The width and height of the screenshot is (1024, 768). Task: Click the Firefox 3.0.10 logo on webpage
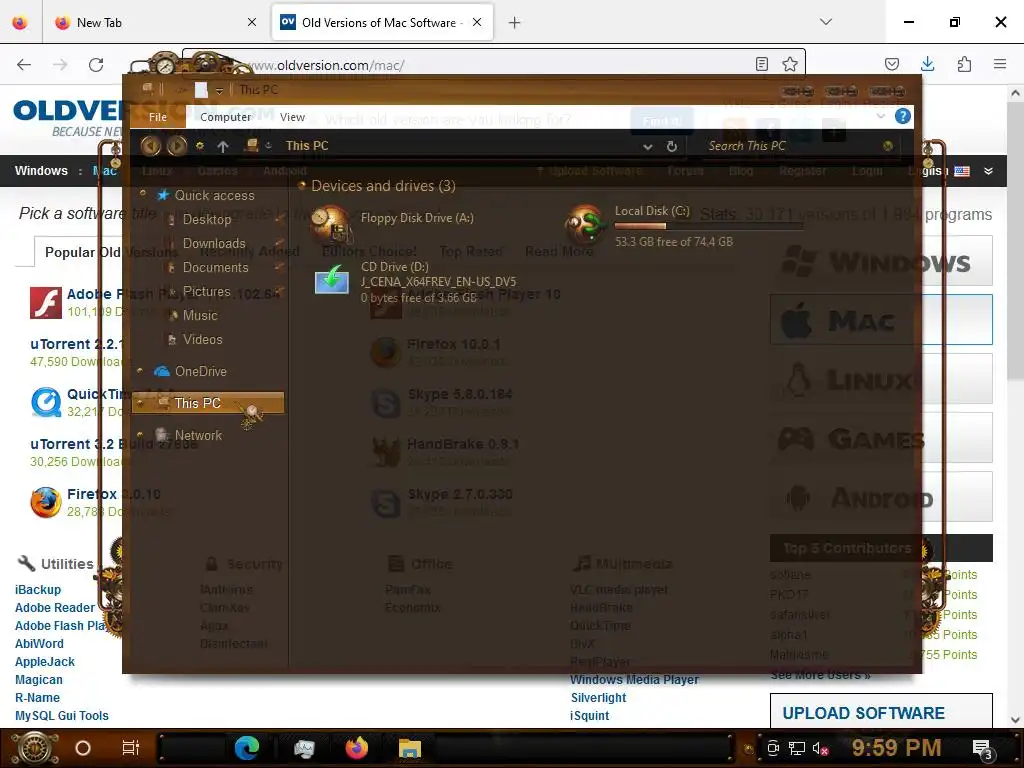[x=46, y=502]
